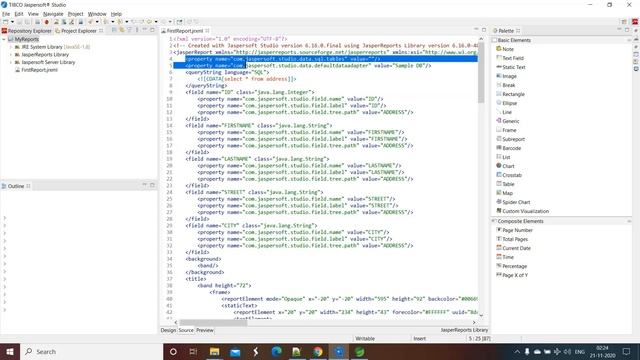Switch to the Source tab
The width and height of the screenshot is (640, 360).
point(186,330)
